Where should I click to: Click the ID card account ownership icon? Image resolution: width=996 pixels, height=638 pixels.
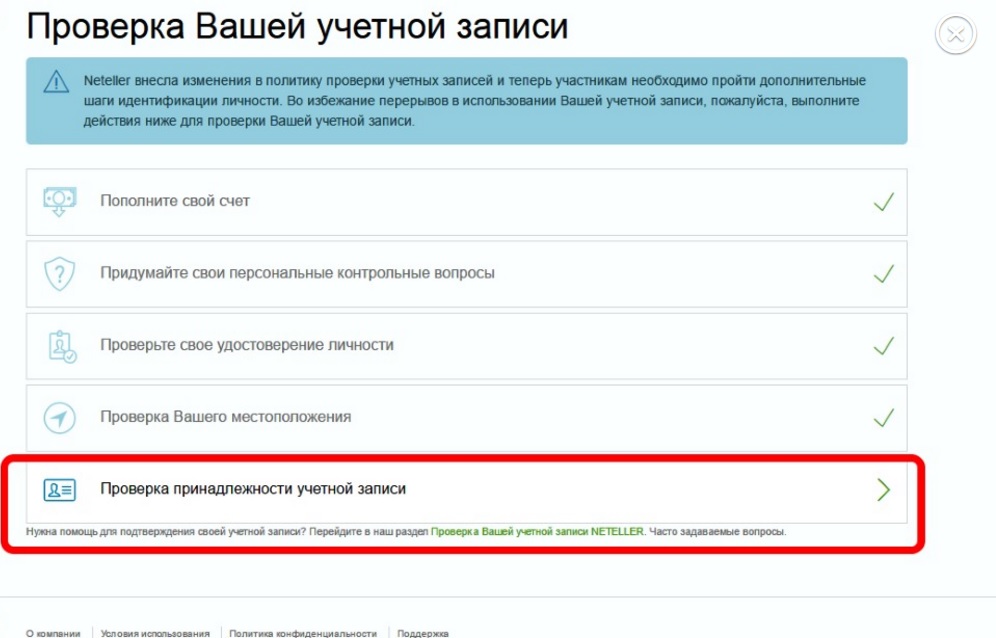coord(60,490)
